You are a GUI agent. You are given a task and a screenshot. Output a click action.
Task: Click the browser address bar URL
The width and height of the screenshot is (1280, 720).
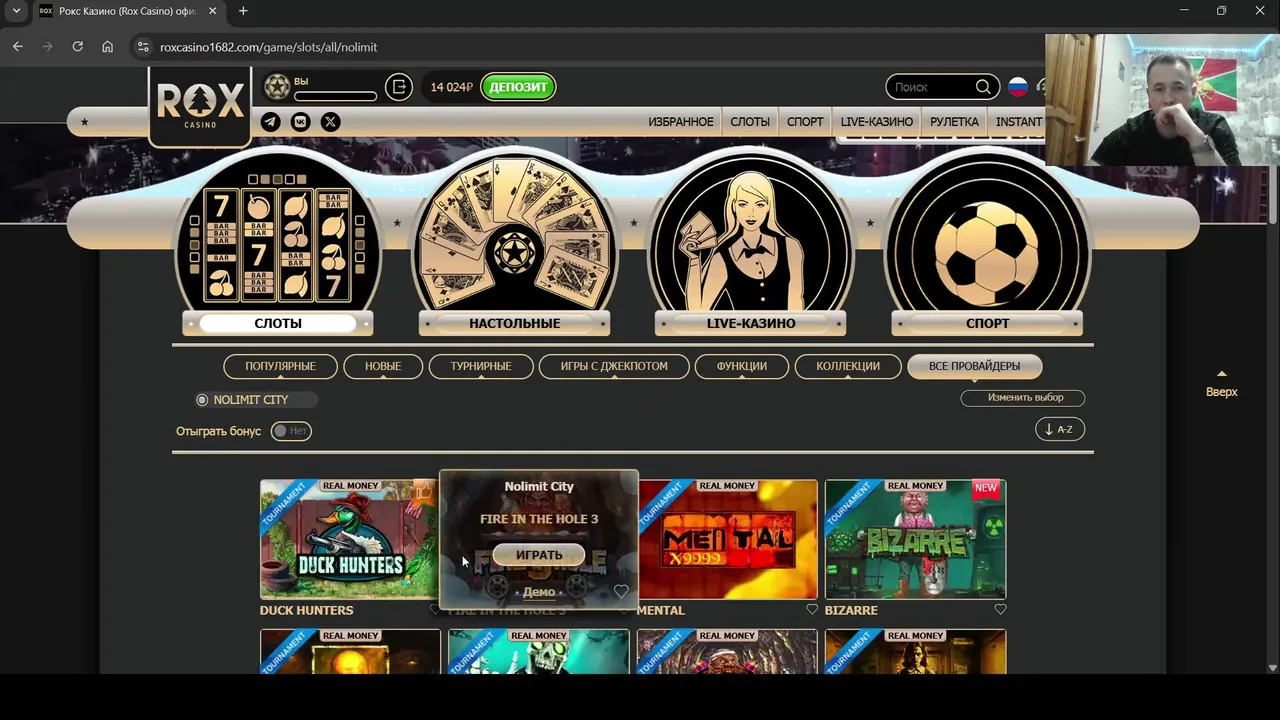pyautogui.click(x=268, y=47)
